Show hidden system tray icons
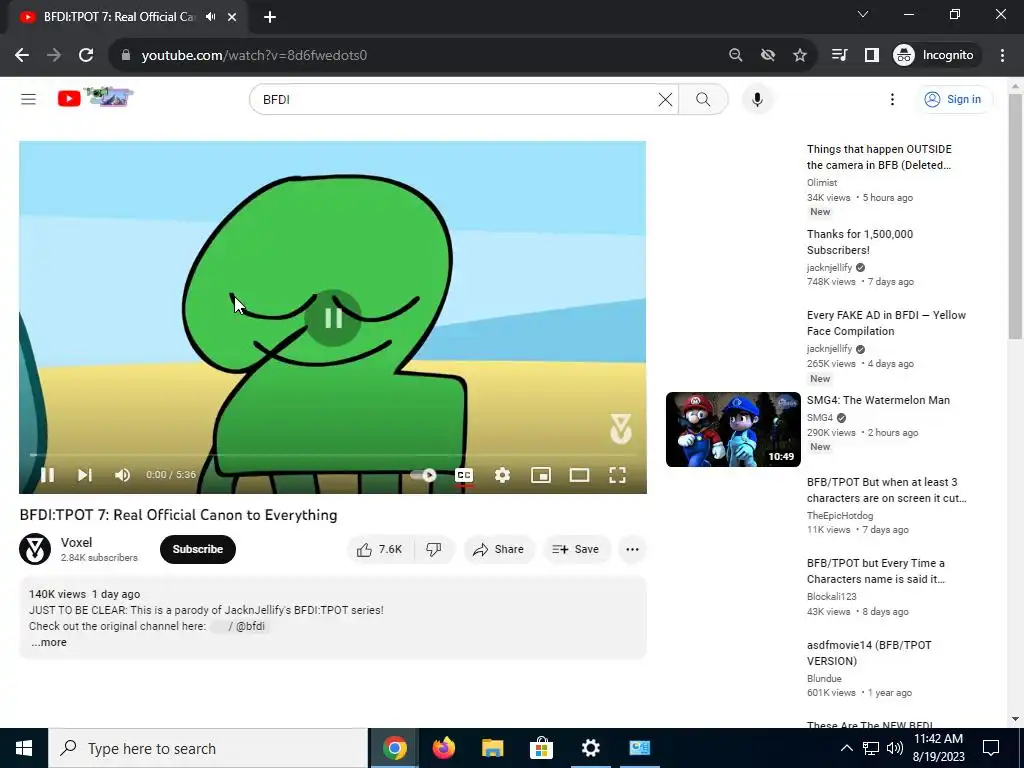The width and height of the screenshot is (1024, 768). [846, 748]
